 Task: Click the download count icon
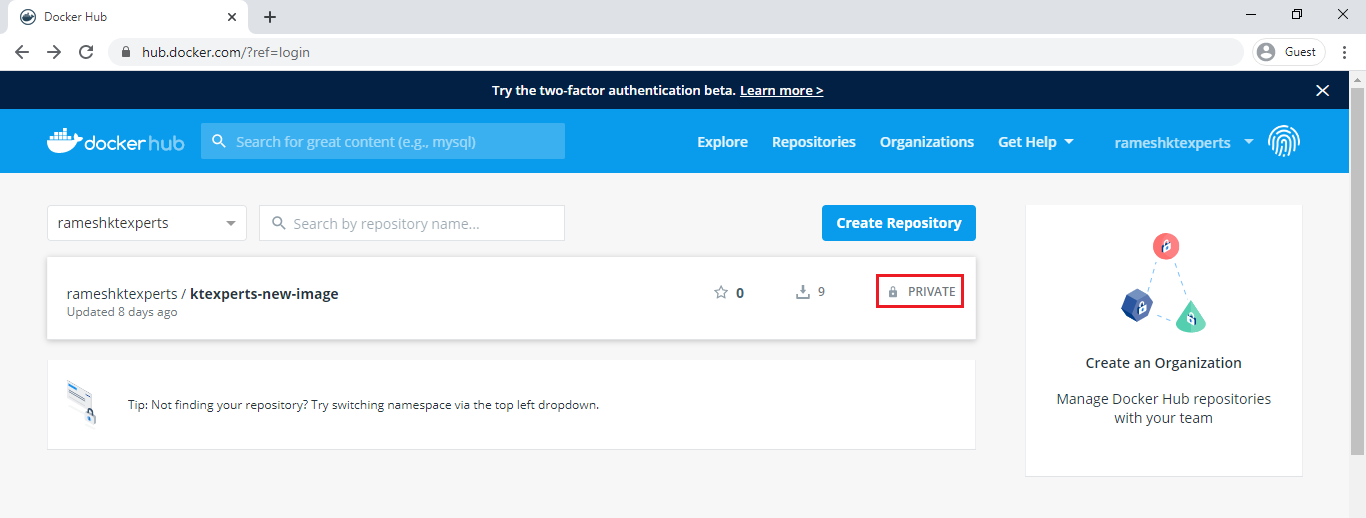[802, 292]
